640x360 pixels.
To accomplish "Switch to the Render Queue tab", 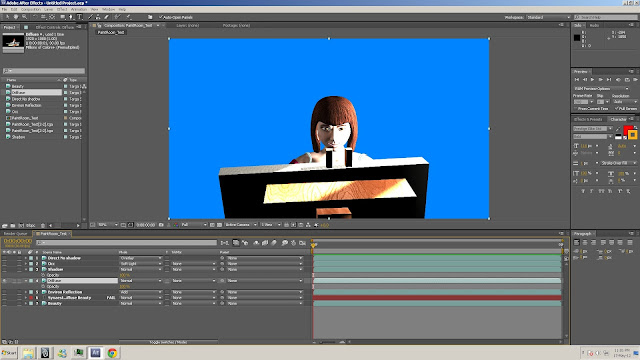I will tap(16, 233).
